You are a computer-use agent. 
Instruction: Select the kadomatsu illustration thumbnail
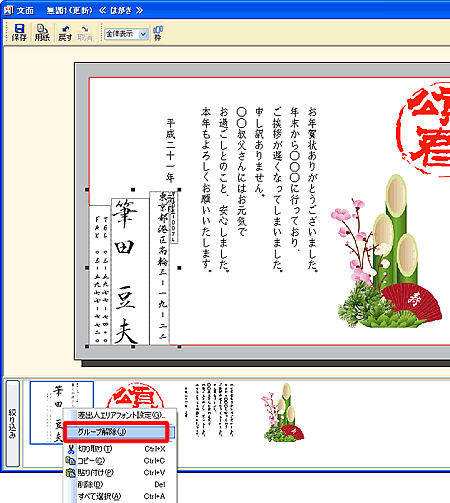click(x=284, y=413)
